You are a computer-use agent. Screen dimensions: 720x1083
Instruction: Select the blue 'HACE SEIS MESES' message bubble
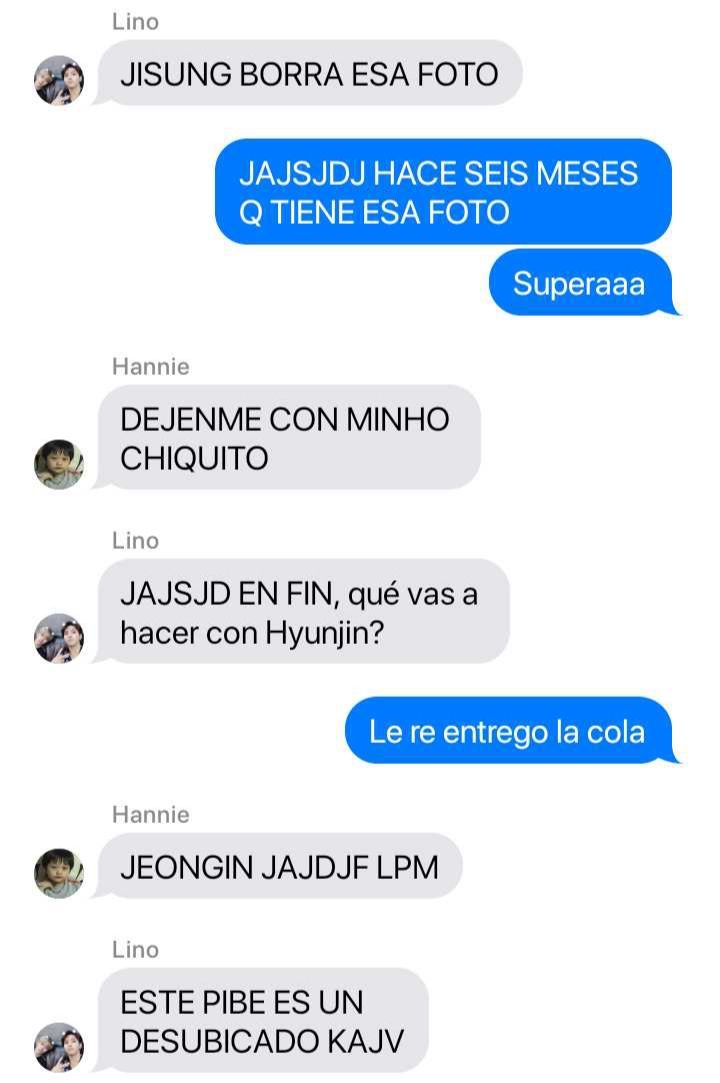[443, 192]
